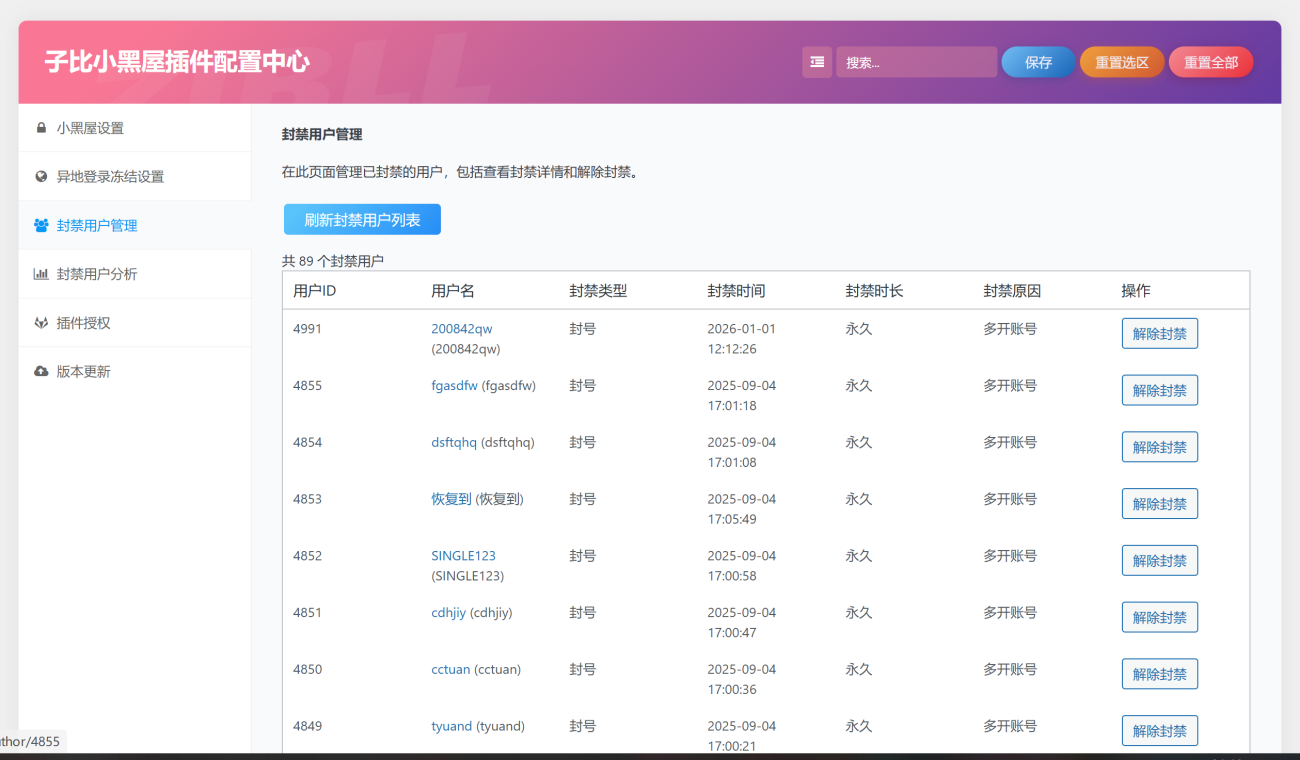Open the 异地登录冻结设置 section

110,177
